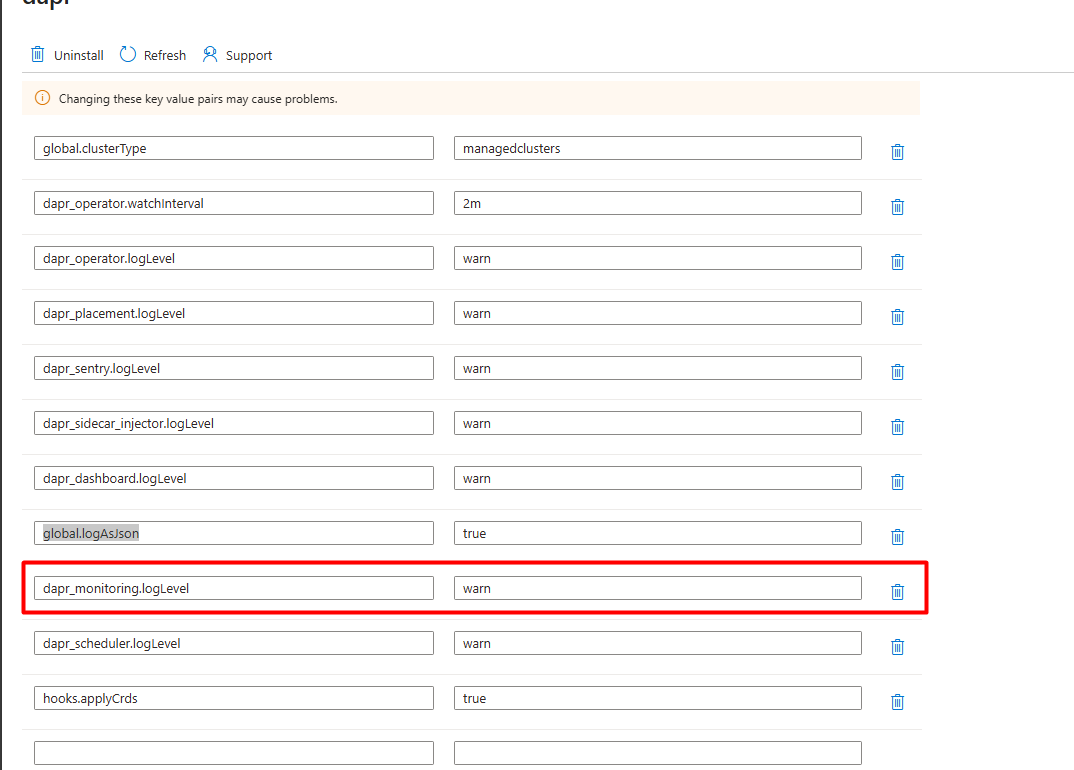
Task: Click the dapr_sidecar_injector.logLevel key field
Action: tap(233, 422)
